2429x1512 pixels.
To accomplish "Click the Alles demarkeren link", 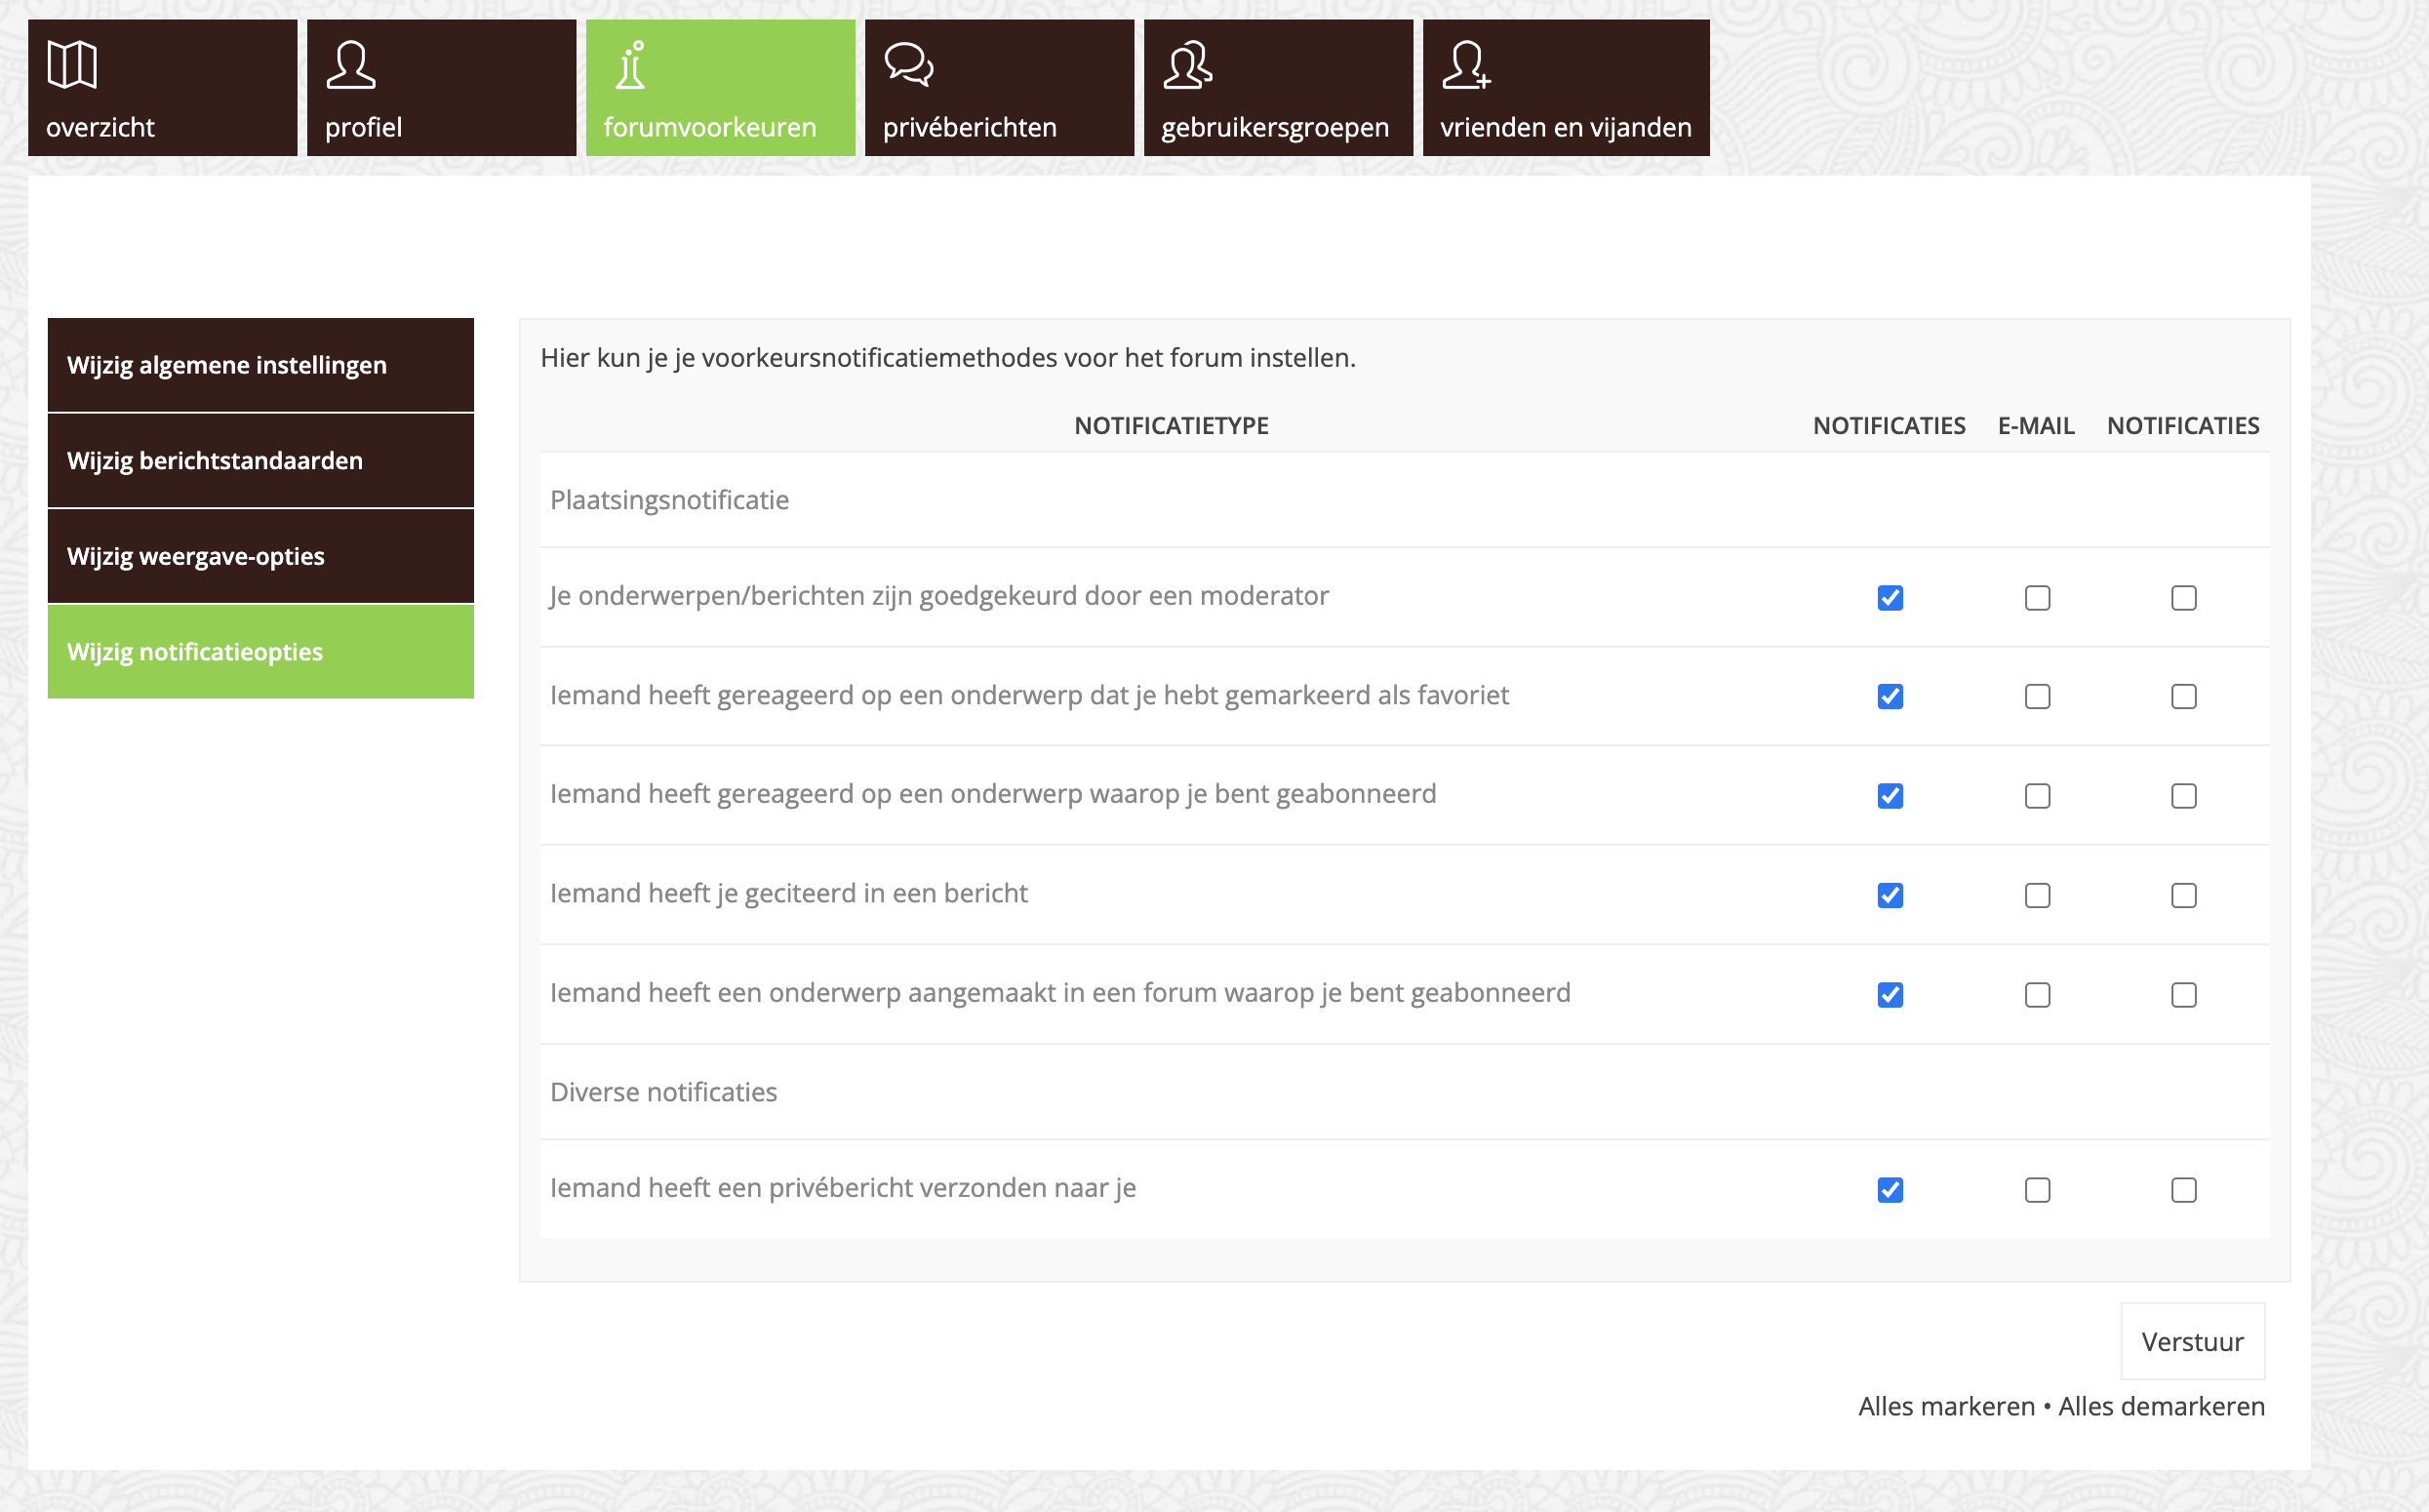I will 2161,1406.
